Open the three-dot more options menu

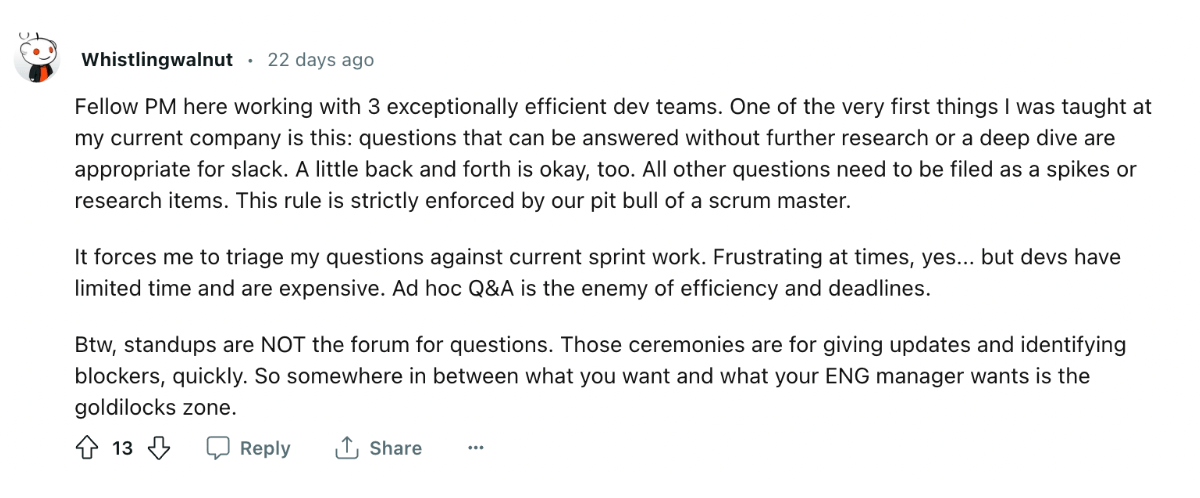(476, 448)
